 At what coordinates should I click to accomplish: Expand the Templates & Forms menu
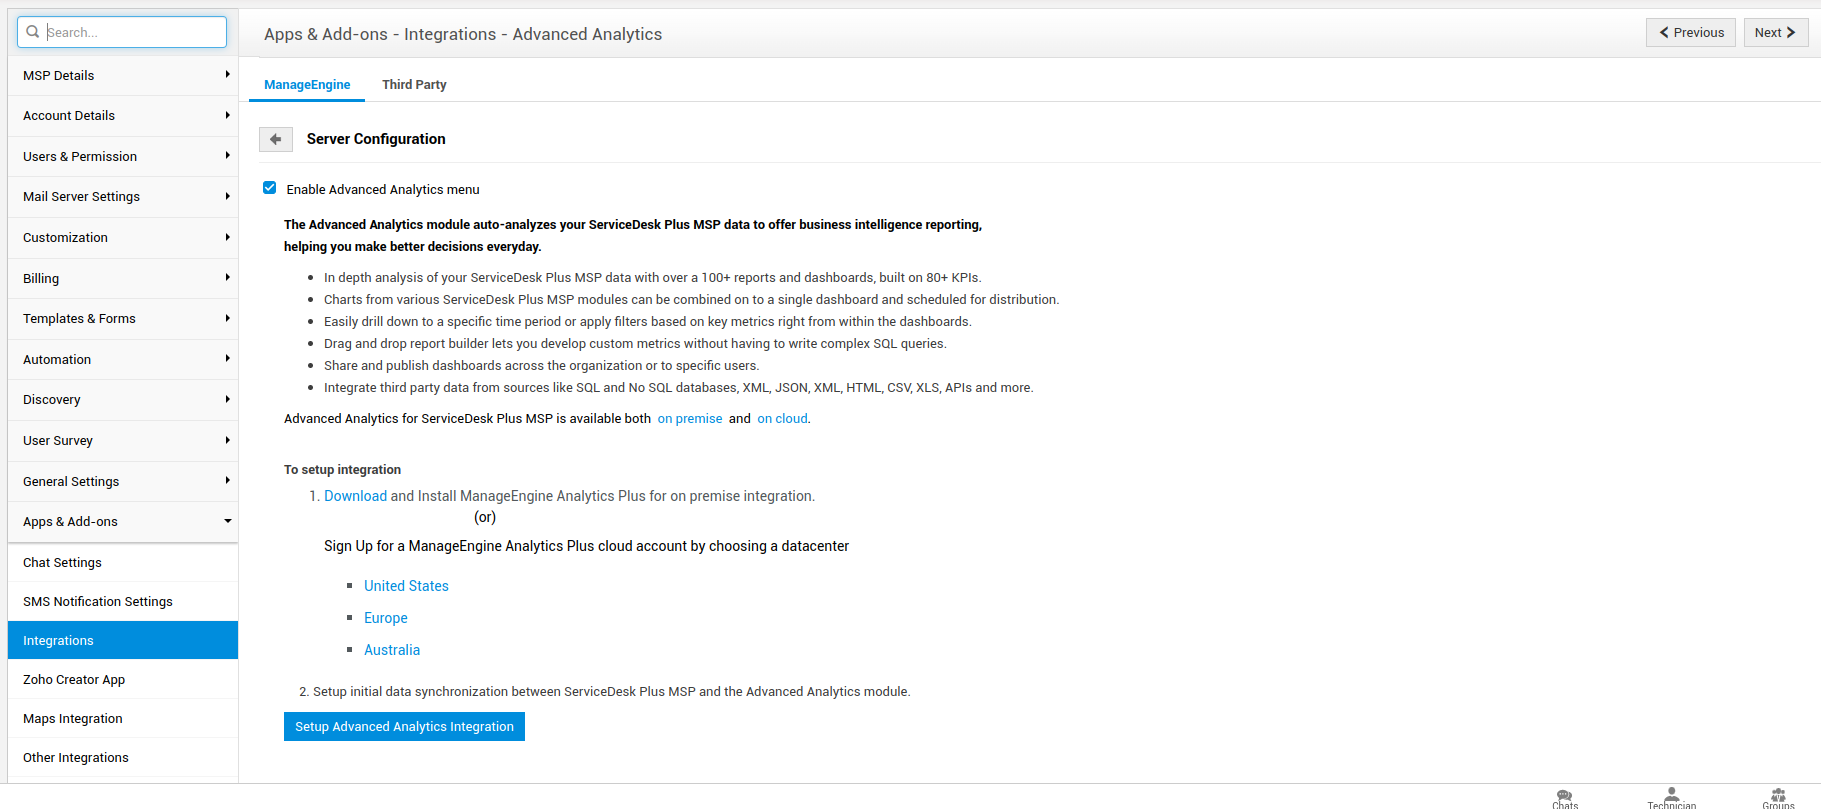123,319
